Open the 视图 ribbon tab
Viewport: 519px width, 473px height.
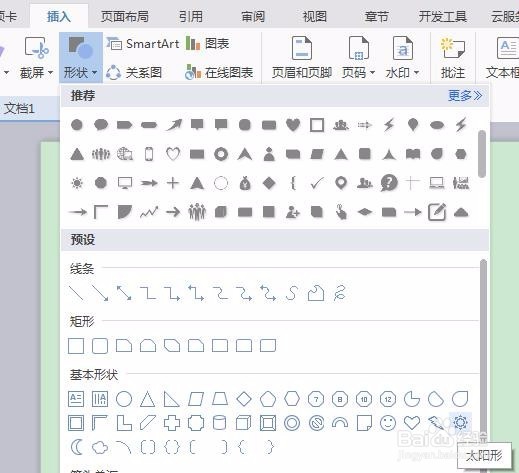[314, 16]
